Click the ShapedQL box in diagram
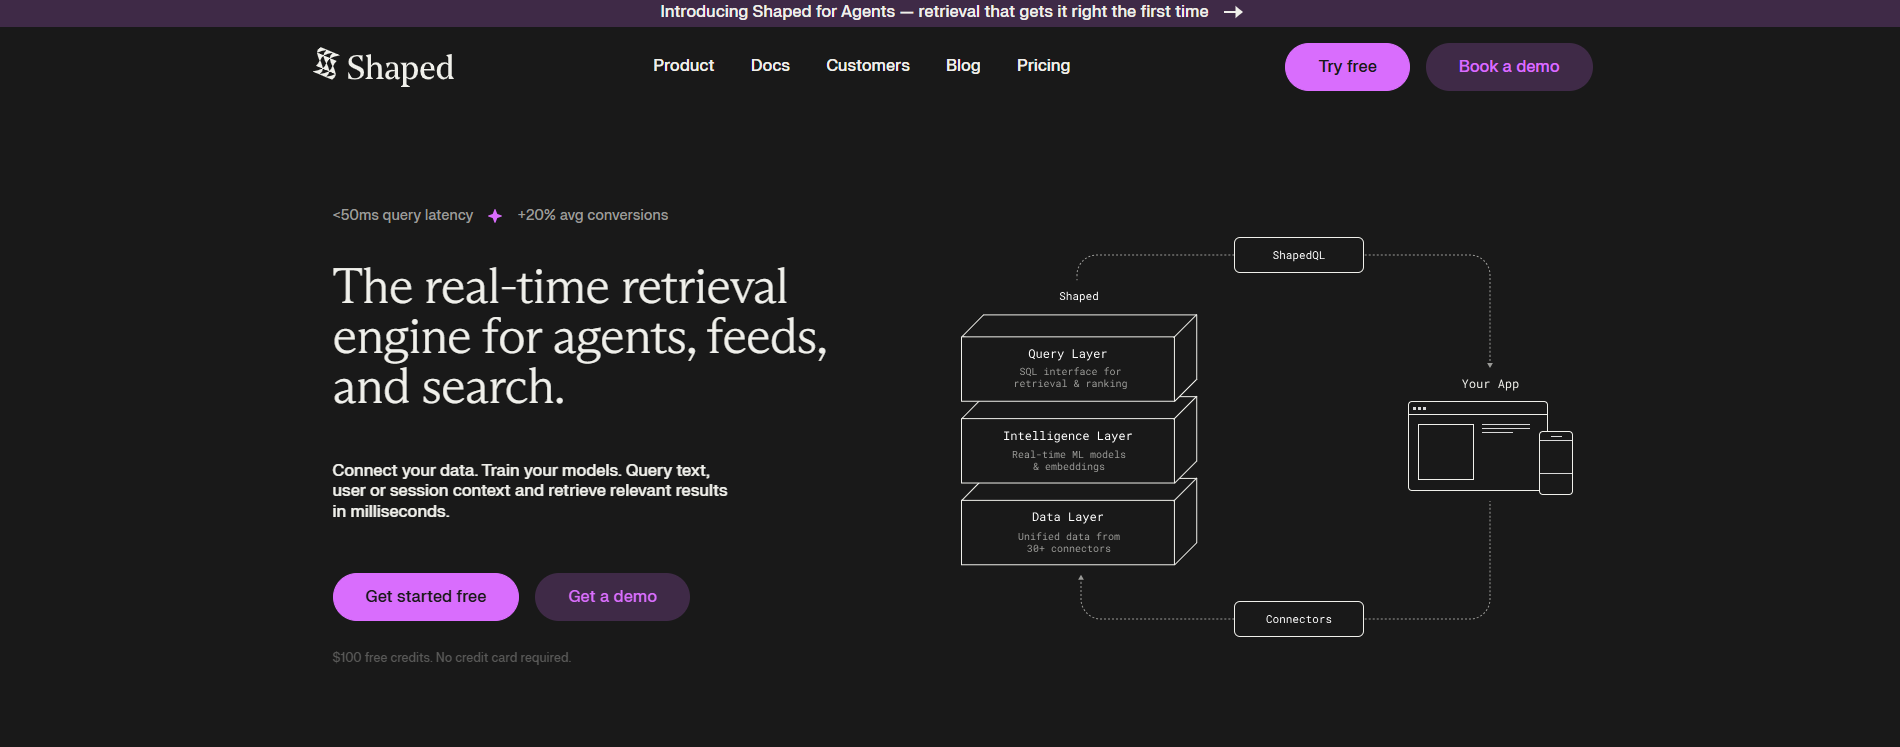Image resolution: width=1900 pixels, height=747 pixels. coord(1298,255)
